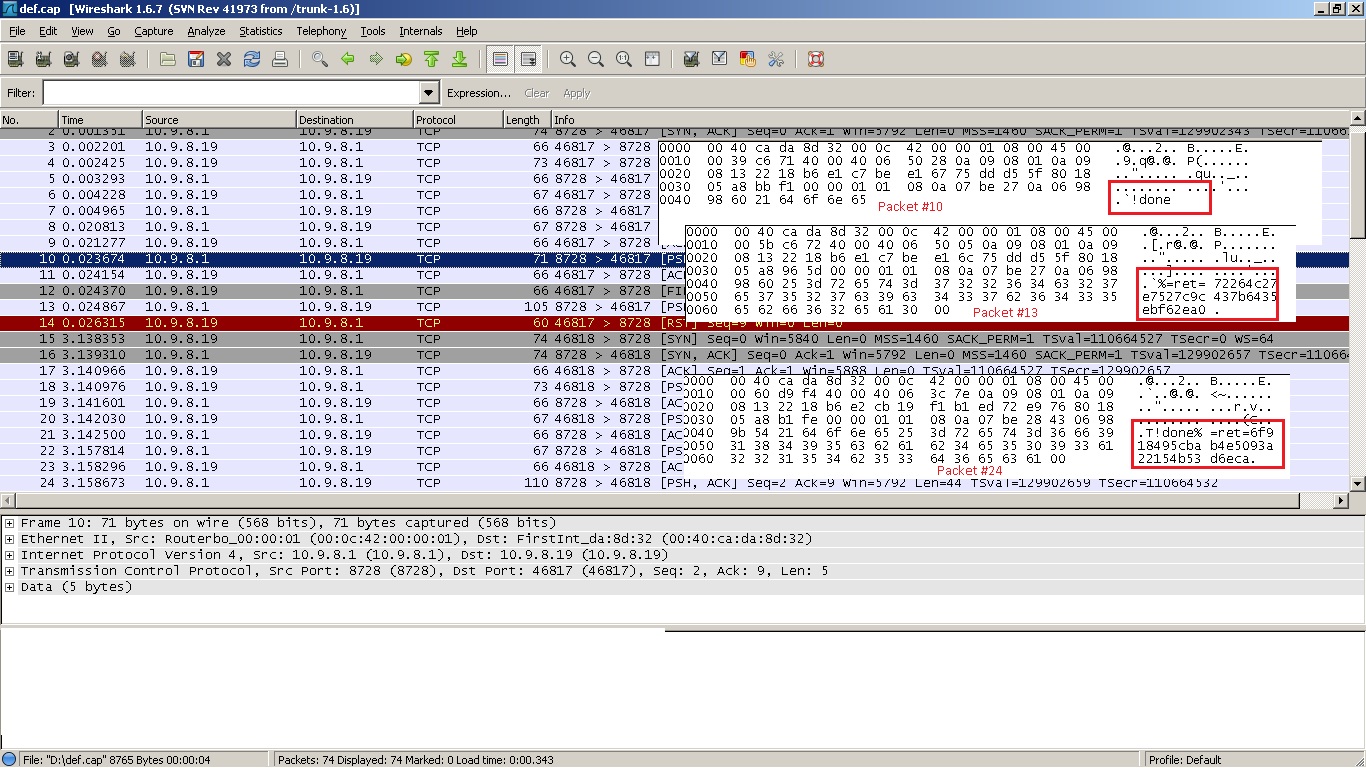Open the Analyze menu

tap(206, 31)
